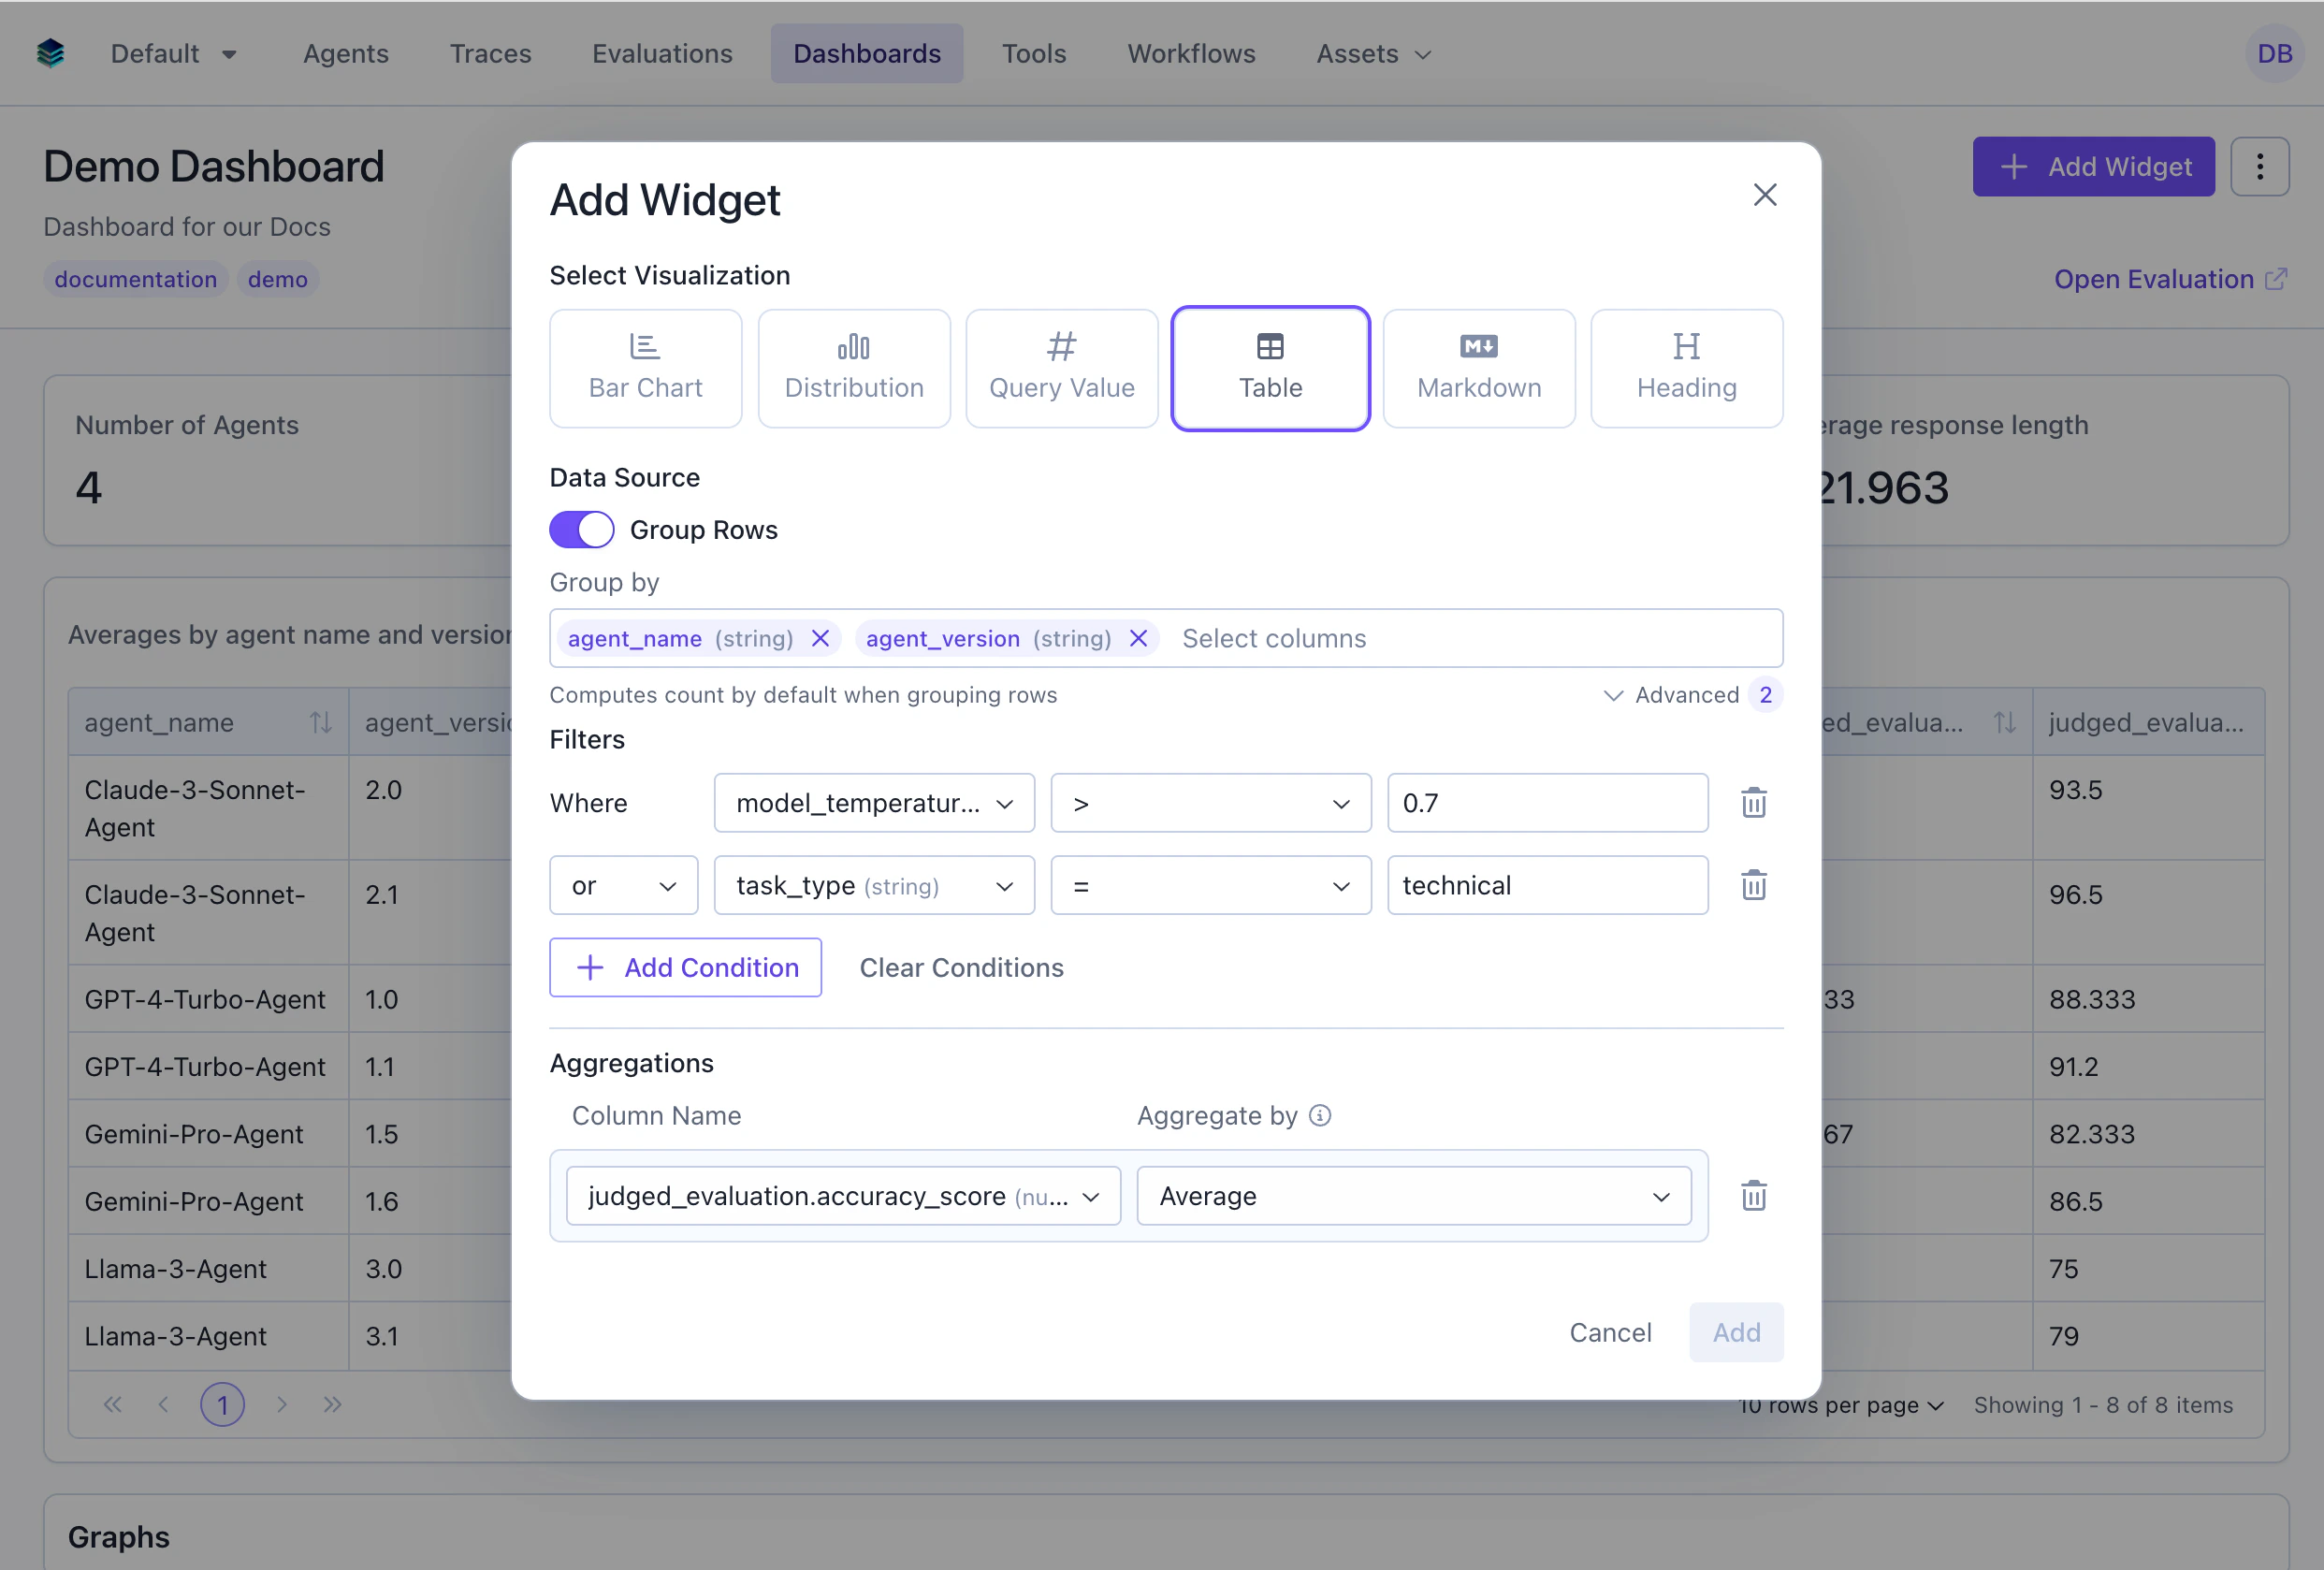Screen dimensions: 2324x1570
Task: Select the Bar Chart visualization
Action: click(645, 367)
